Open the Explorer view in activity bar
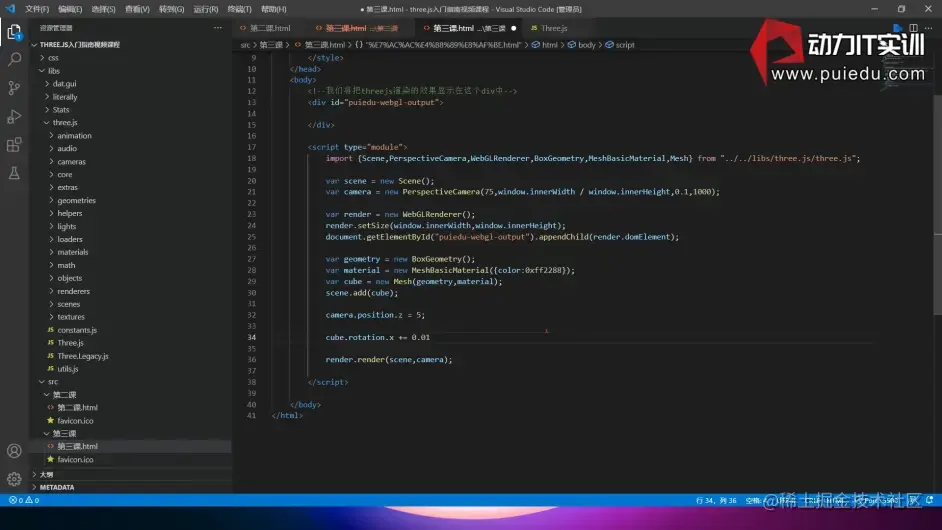 14,31
